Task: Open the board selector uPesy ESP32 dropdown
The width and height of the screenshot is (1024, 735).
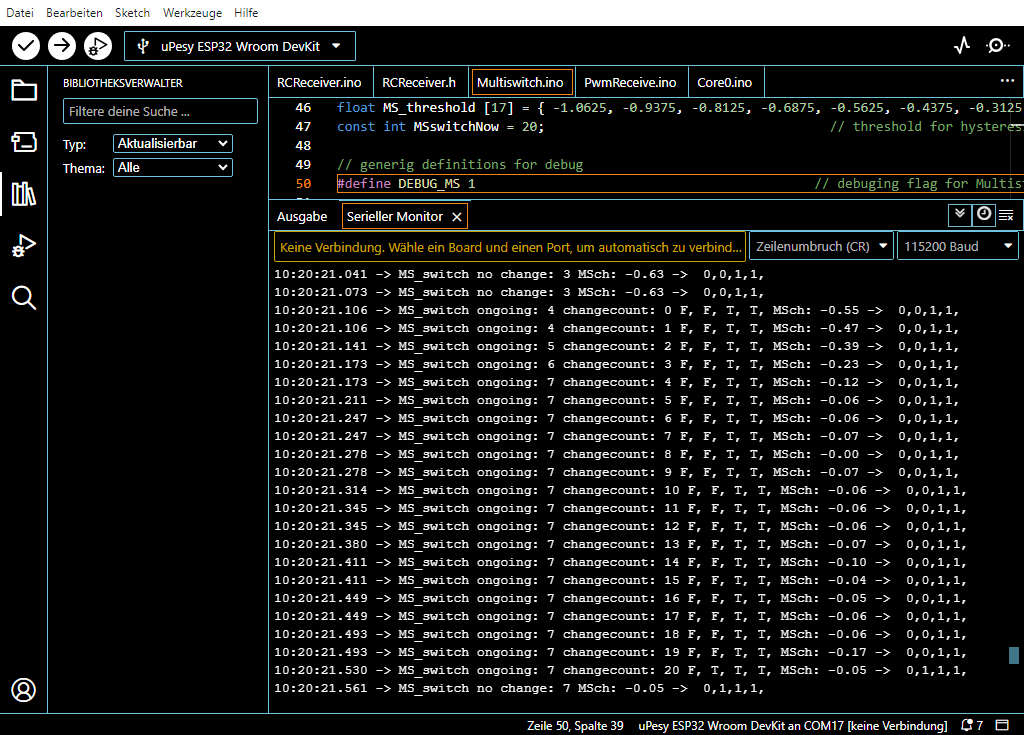Action: (239, 45)
